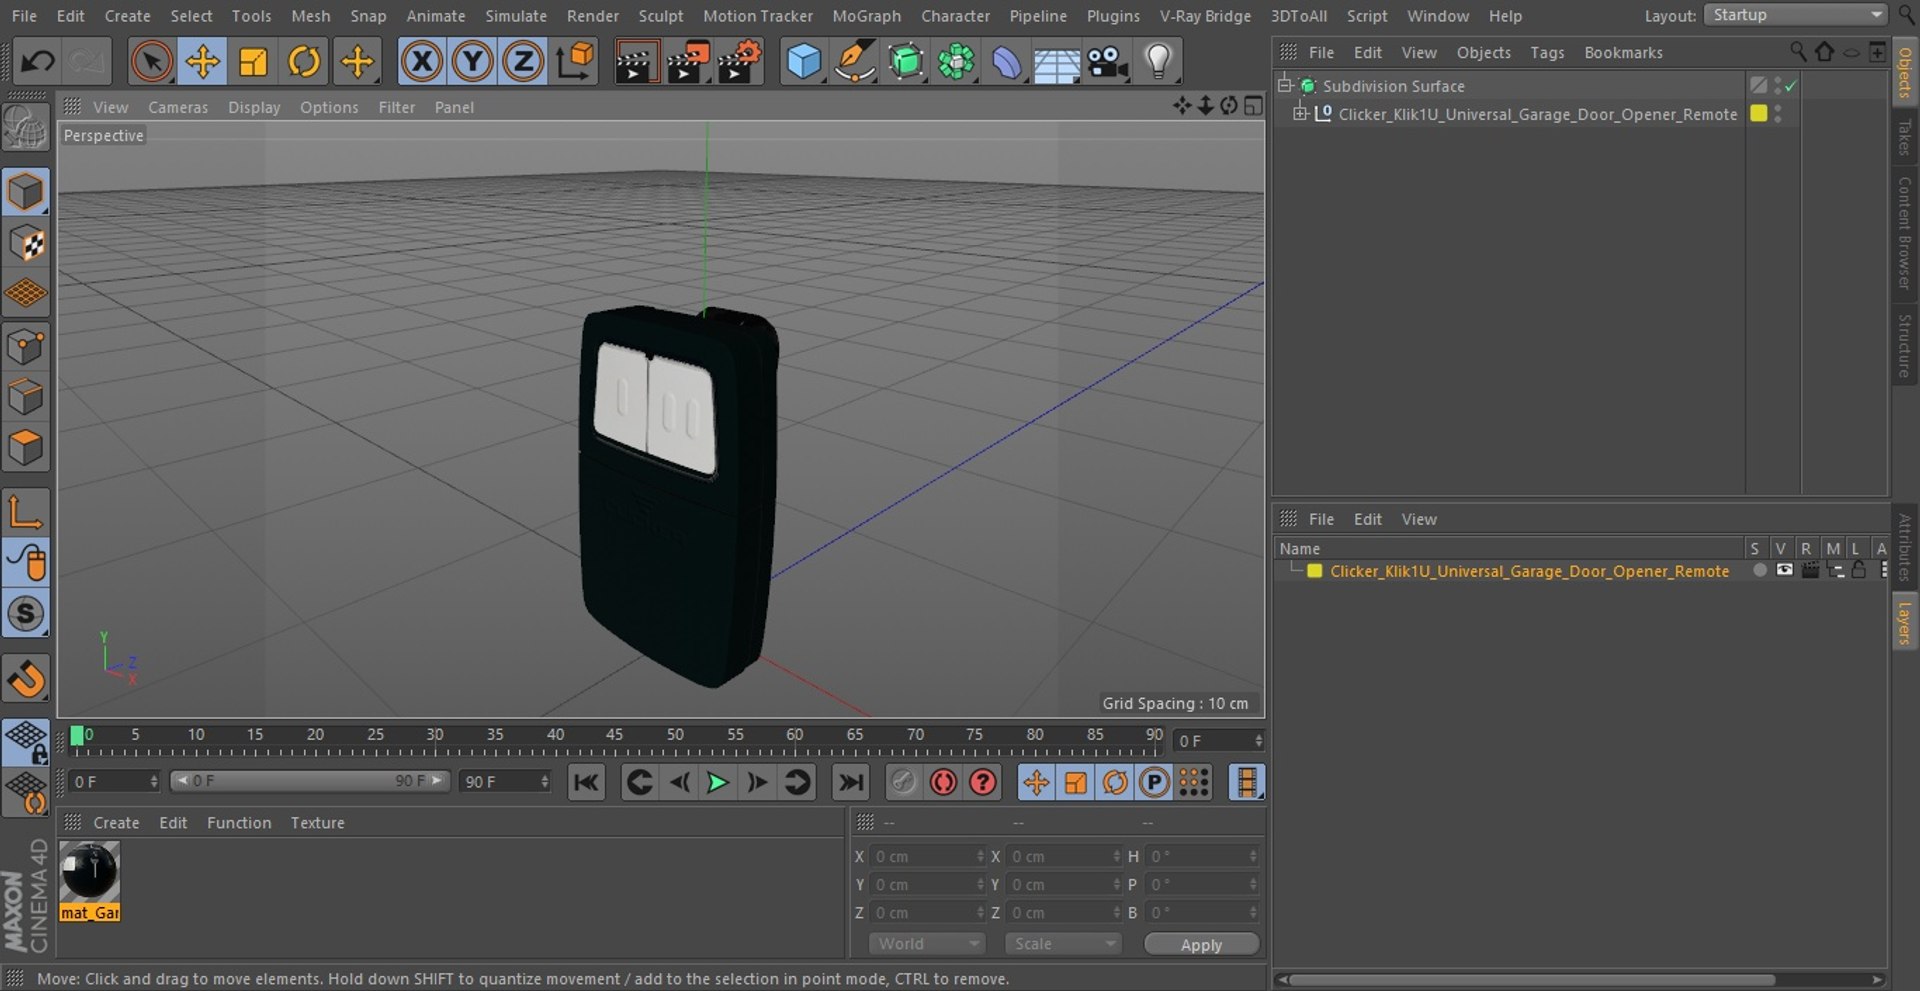Add a Cube primitive object

pos(803,62)
